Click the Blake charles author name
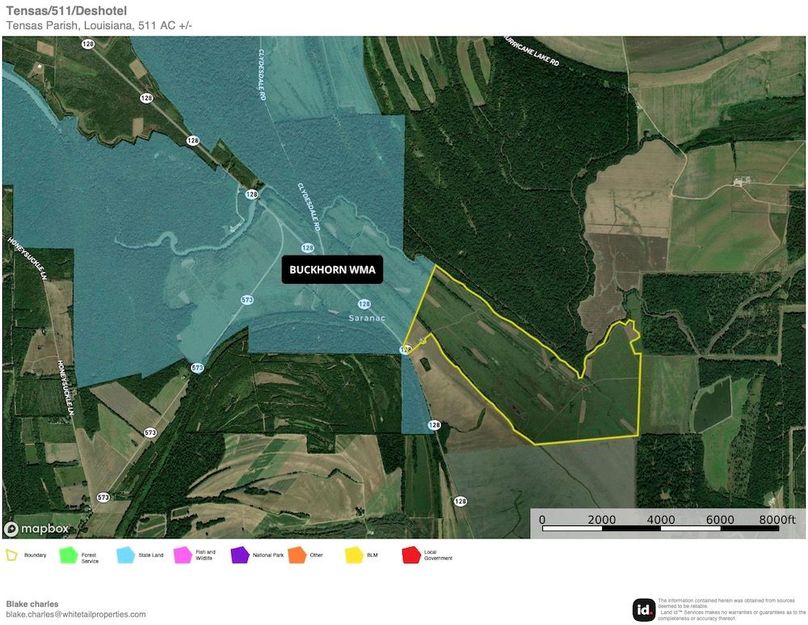Screen dimensions: 808x625 pyautogui.click(x=32, y=604)
